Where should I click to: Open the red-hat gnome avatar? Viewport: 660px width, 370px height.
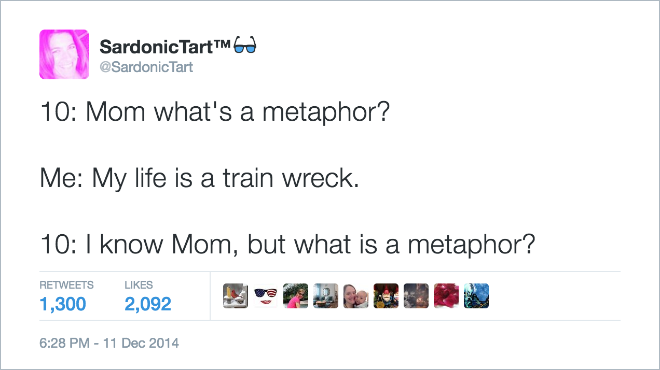click(x=386, y=295)
